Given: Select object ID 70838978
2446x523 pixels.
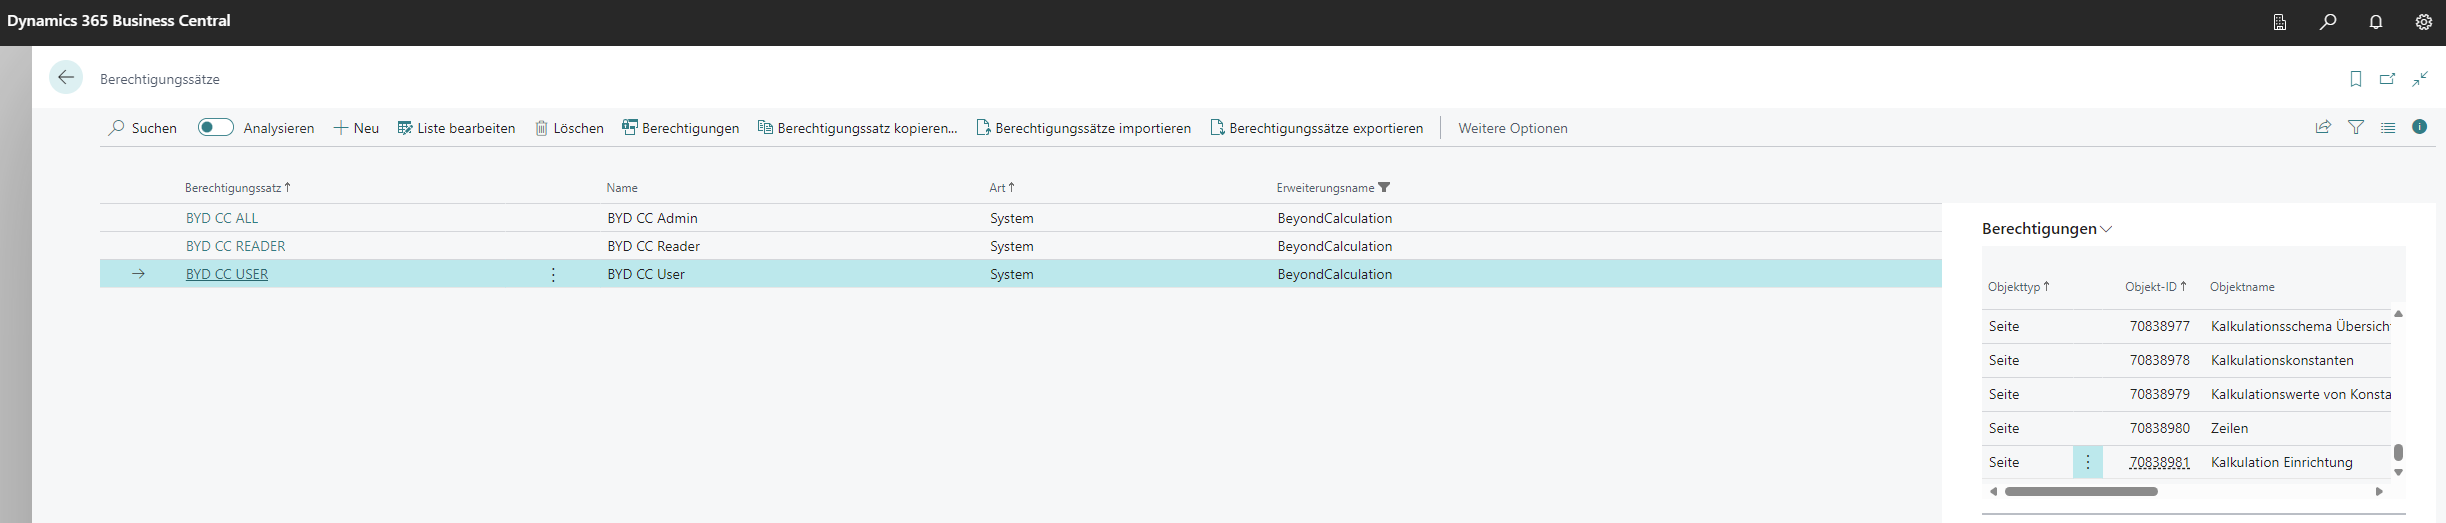Looking at the screenshot, I should click(2160, 360).
